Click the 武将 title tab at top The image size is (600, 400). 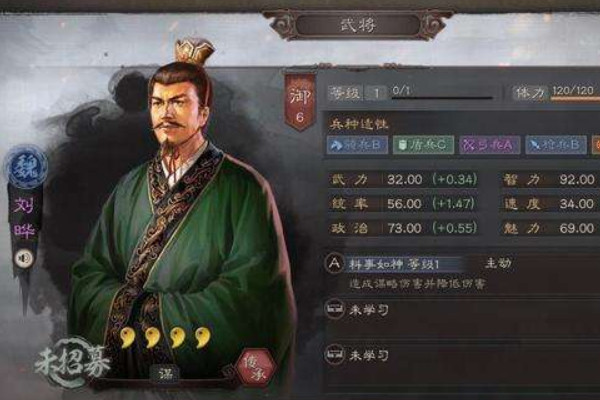coord(358,26)
